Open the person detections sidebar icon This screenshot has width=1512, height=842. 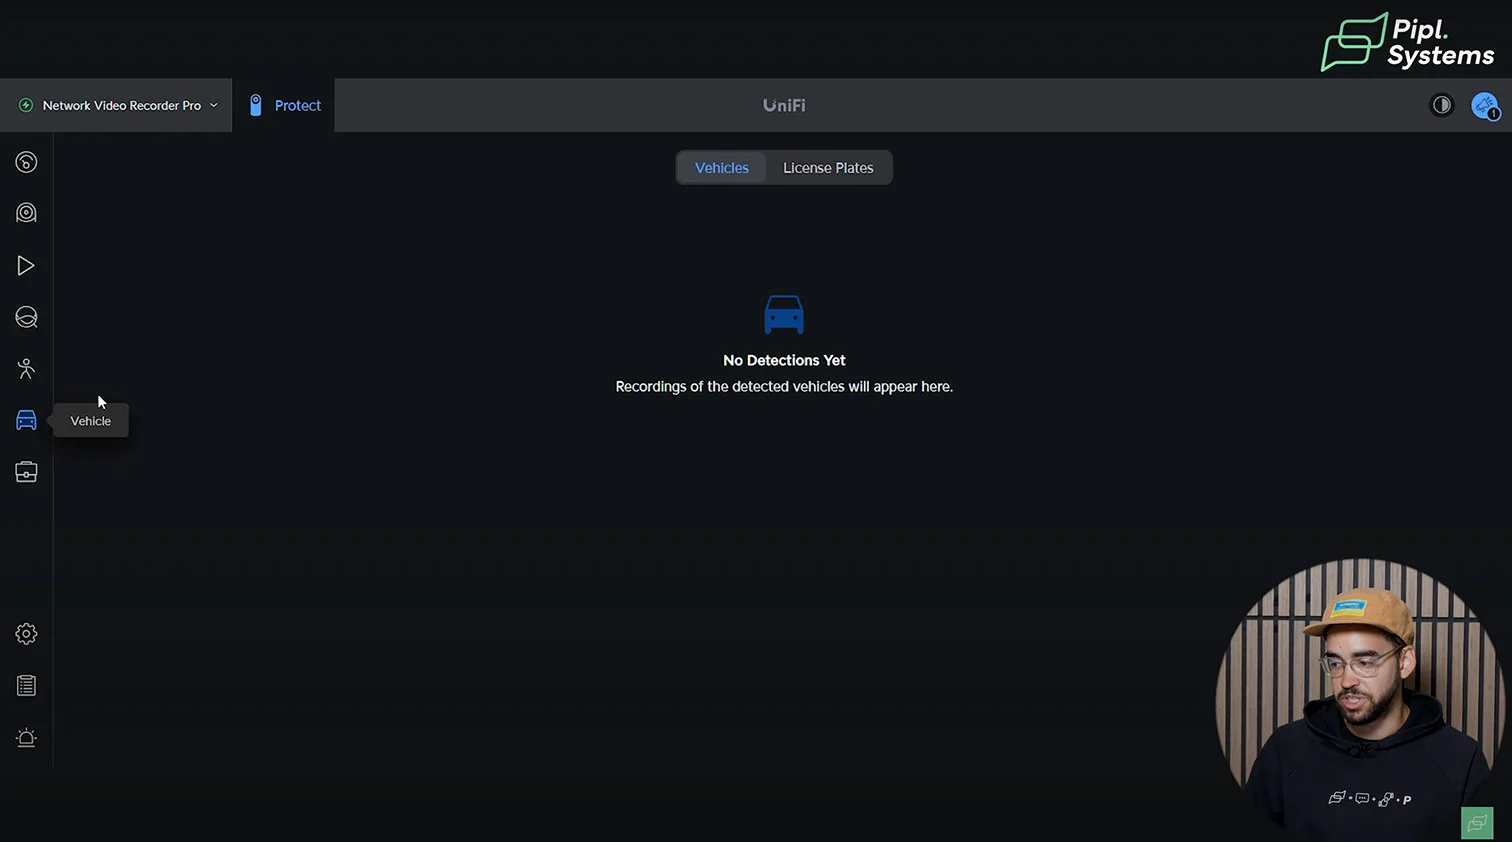(x=26, y=369)
